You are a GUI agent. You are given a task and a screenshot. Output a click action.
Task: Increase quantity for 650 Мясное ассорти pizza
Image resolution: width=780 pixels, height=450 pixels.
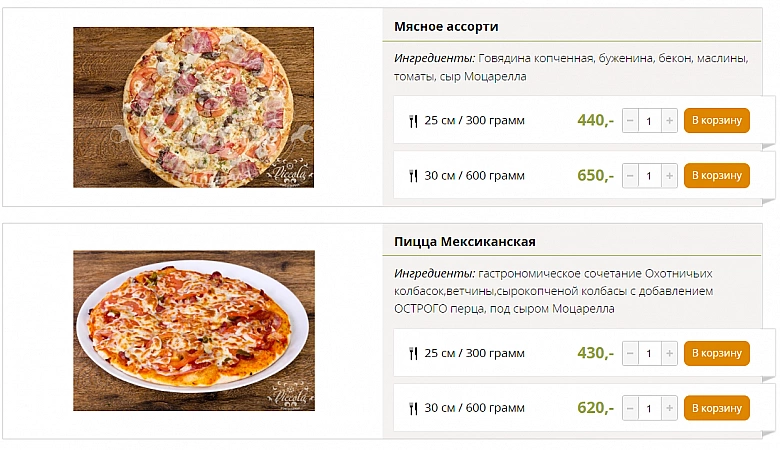[669, 176]
